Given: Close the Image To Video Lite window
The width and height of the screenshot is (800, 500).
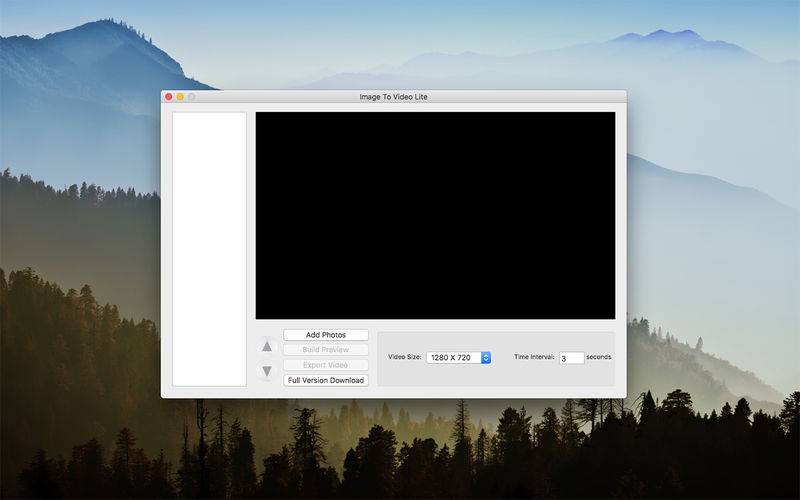Looking at the screenshot, I should [169, 96].
